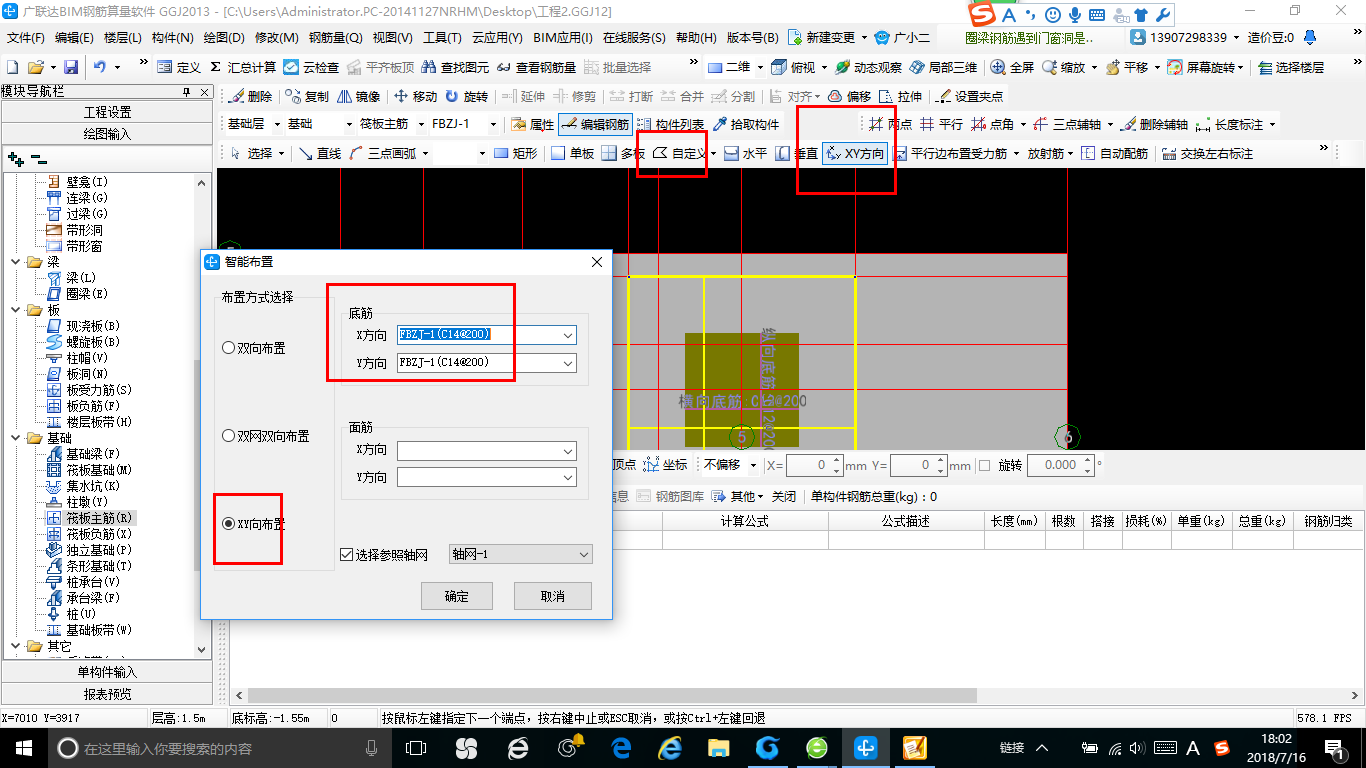Open the 工程设置 navigation section
Screen dimensions: 1366x768
tap(107, 112)
